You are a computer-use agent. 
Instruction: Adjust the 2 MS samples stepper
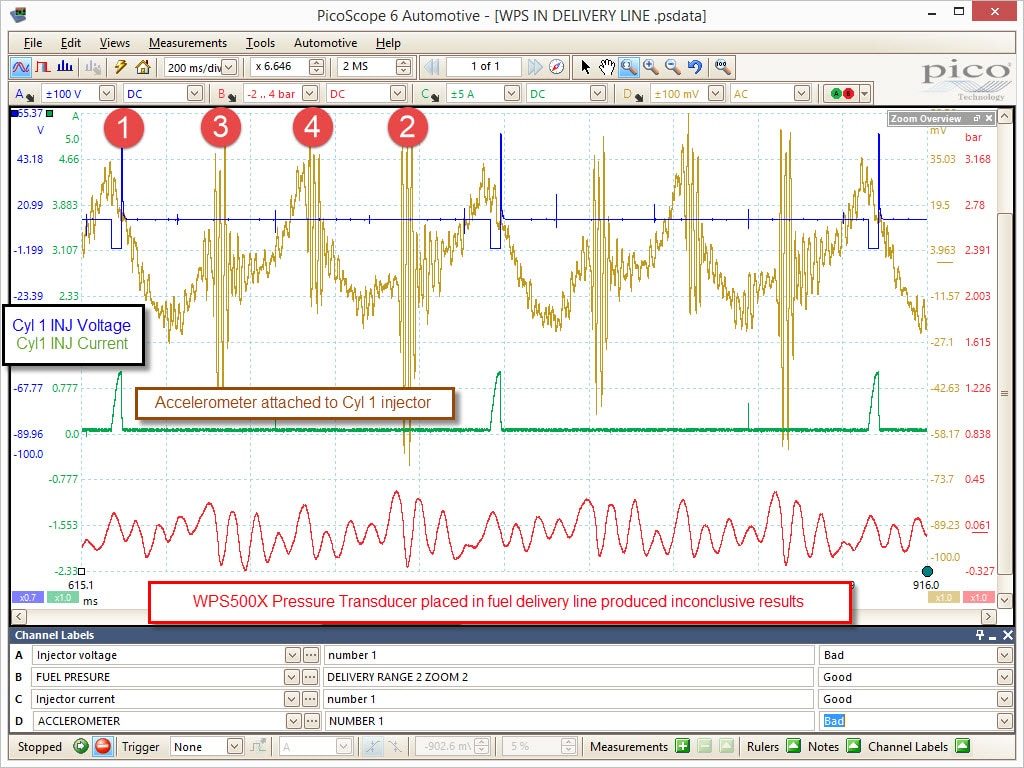tap(404, 67)
